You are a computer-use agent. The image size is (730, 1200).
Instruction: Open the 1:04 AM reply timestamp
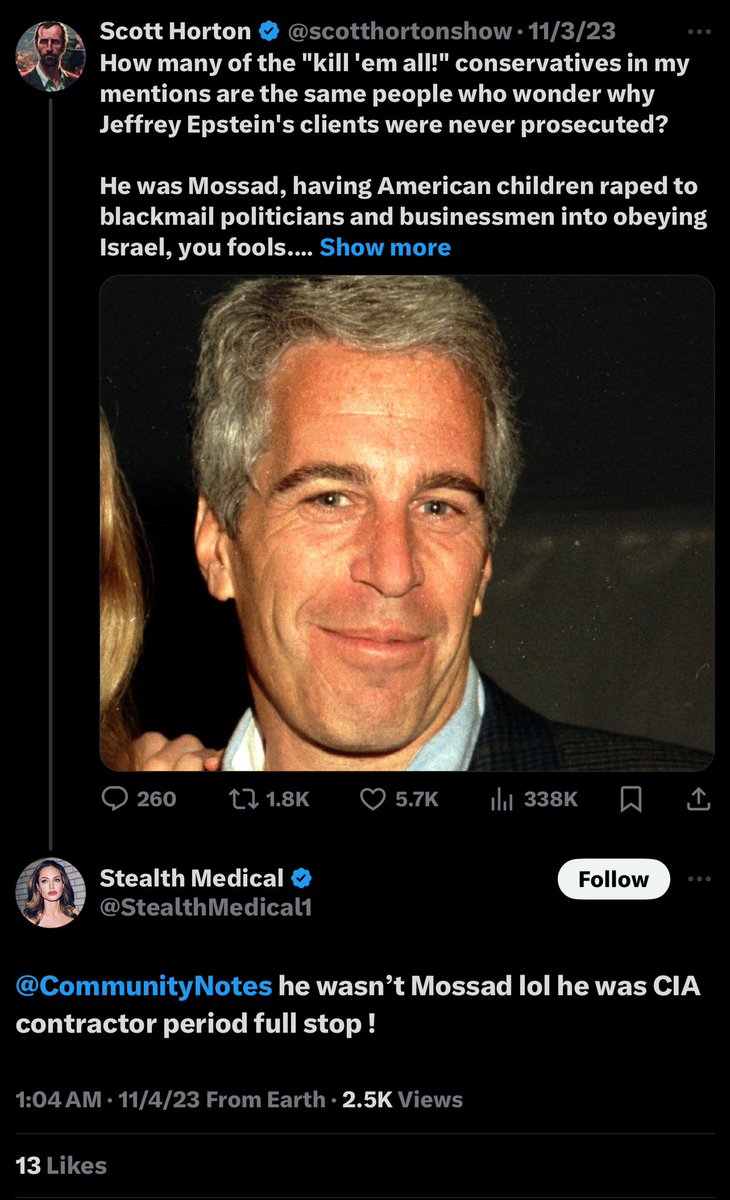point(57,1100)
